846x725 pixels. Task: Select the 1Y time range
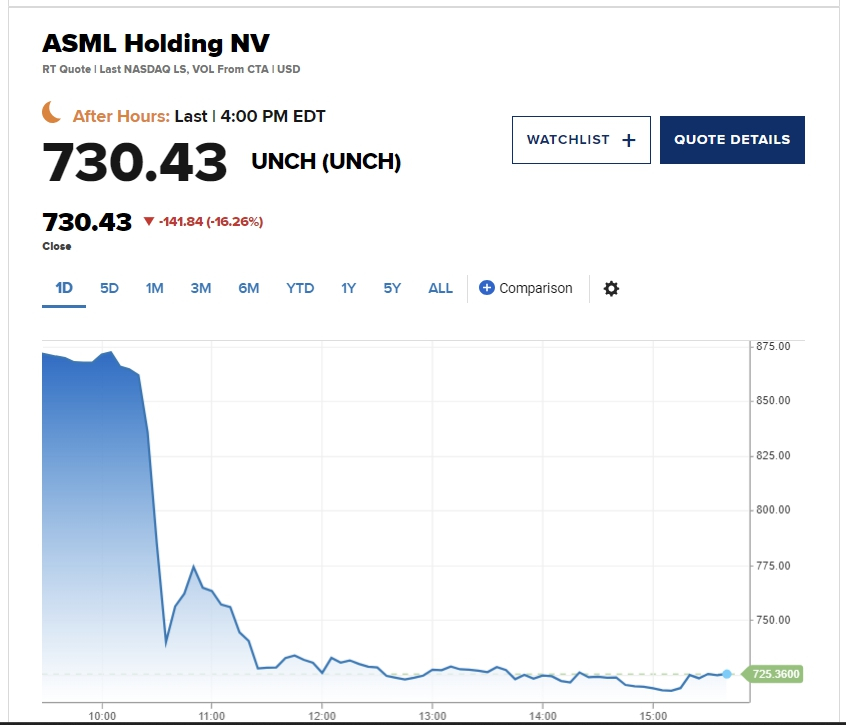pyautogui.click(x=348, y=288)
